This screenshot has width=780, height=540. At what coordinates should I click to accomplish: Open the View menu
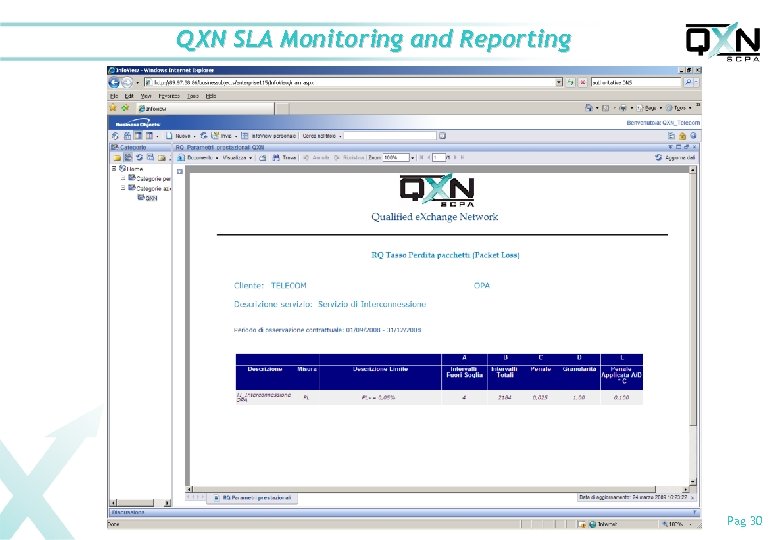click(146, 96)
